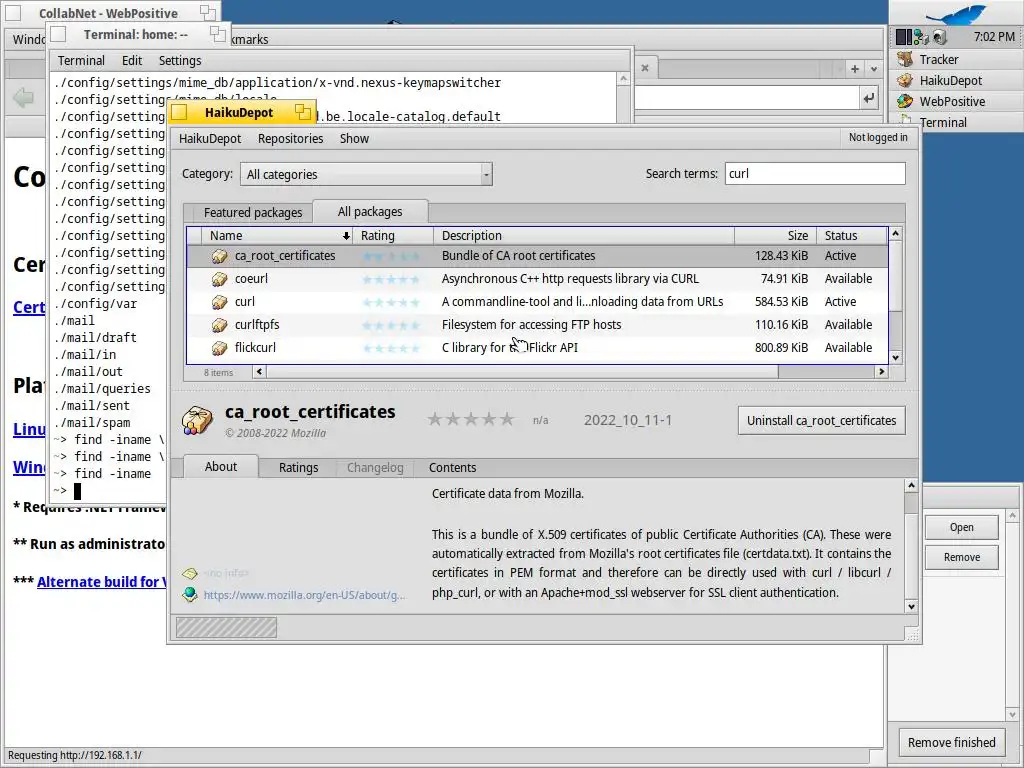Open the About tab
Image resolution: width=1024 pixels, height=768 pixels.
221,466
